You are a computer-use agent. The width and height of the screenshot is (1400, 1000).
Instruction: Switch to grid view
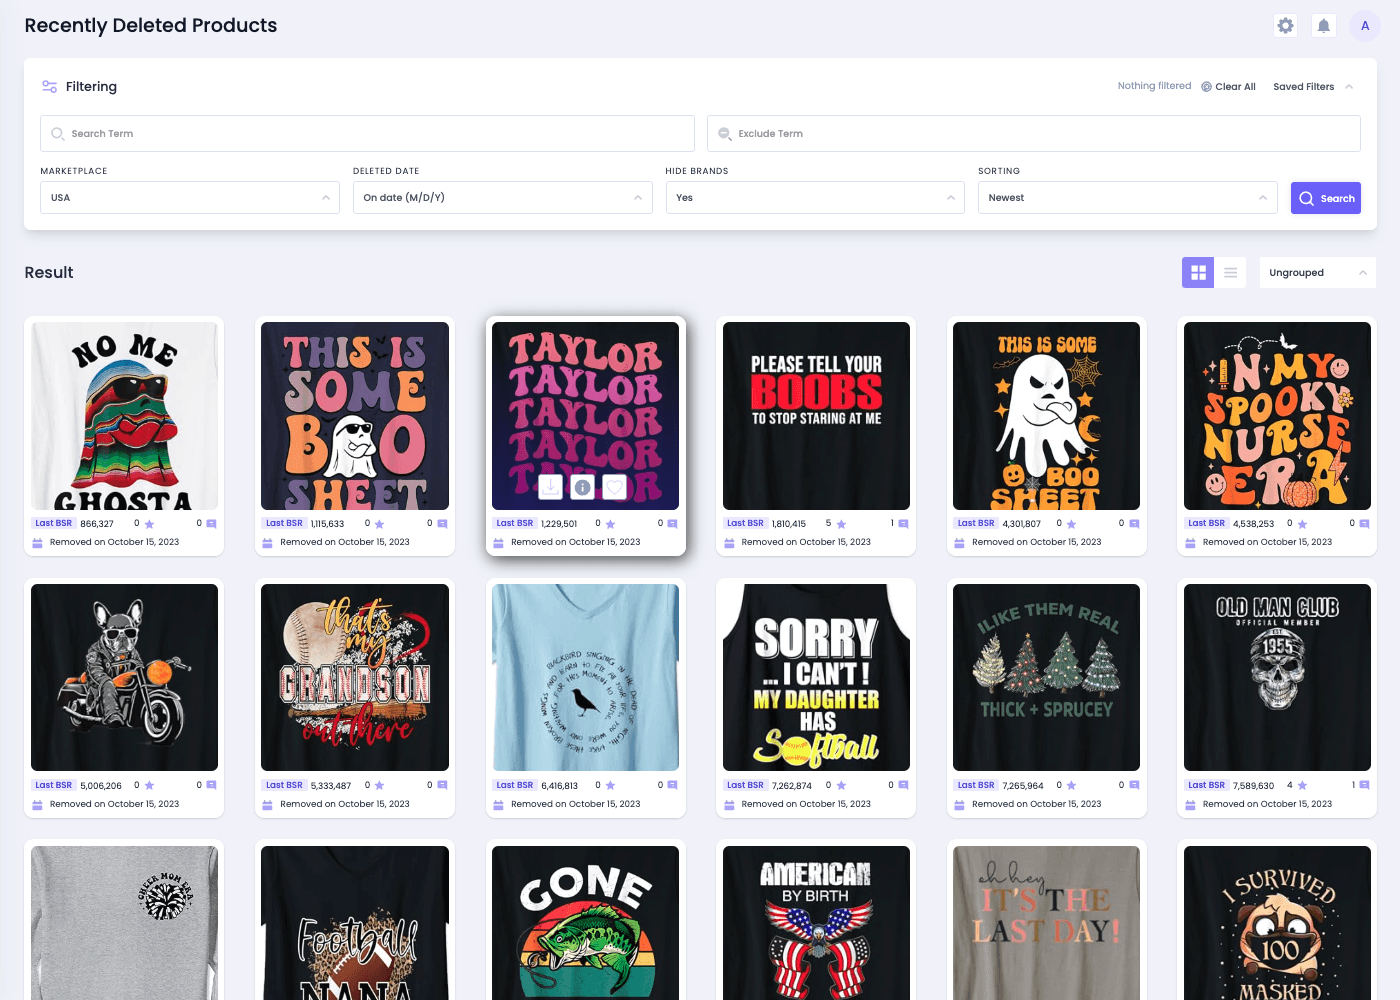(x=1198, y=273)
